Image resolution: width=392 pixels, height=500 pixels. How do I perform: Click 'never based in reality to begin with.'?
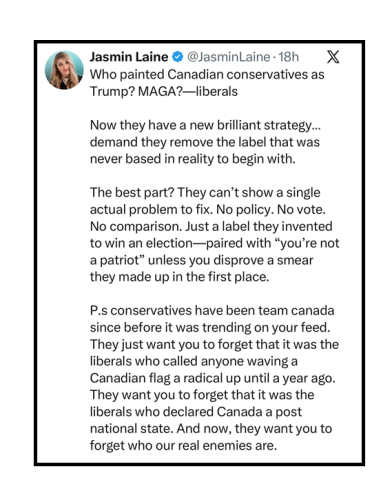tap(193, 159)
